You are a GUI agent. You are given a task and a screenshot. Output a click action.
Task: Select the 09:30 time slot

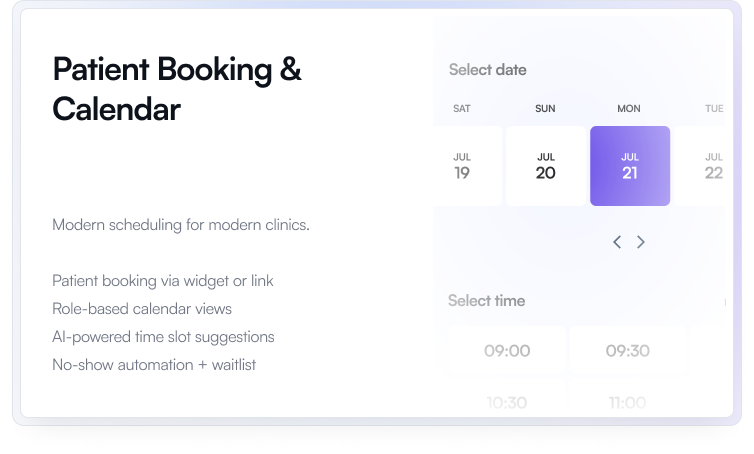coord(628,351)
